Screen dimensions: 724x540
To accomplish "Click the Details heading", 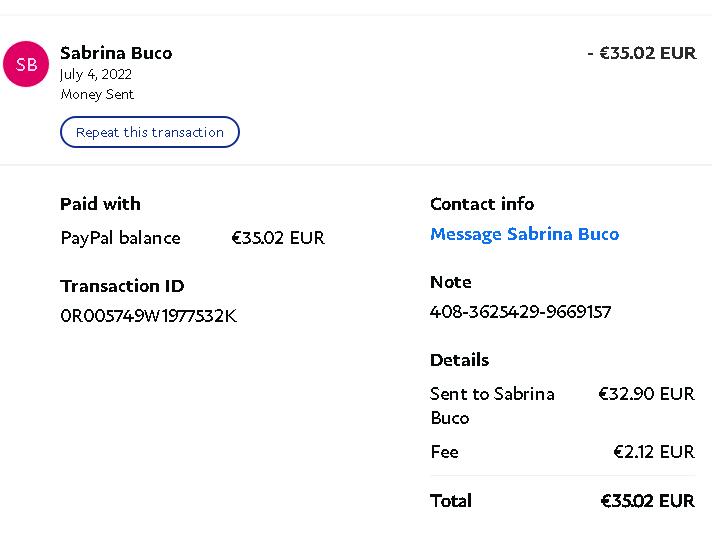I will [x=459, y=360].
